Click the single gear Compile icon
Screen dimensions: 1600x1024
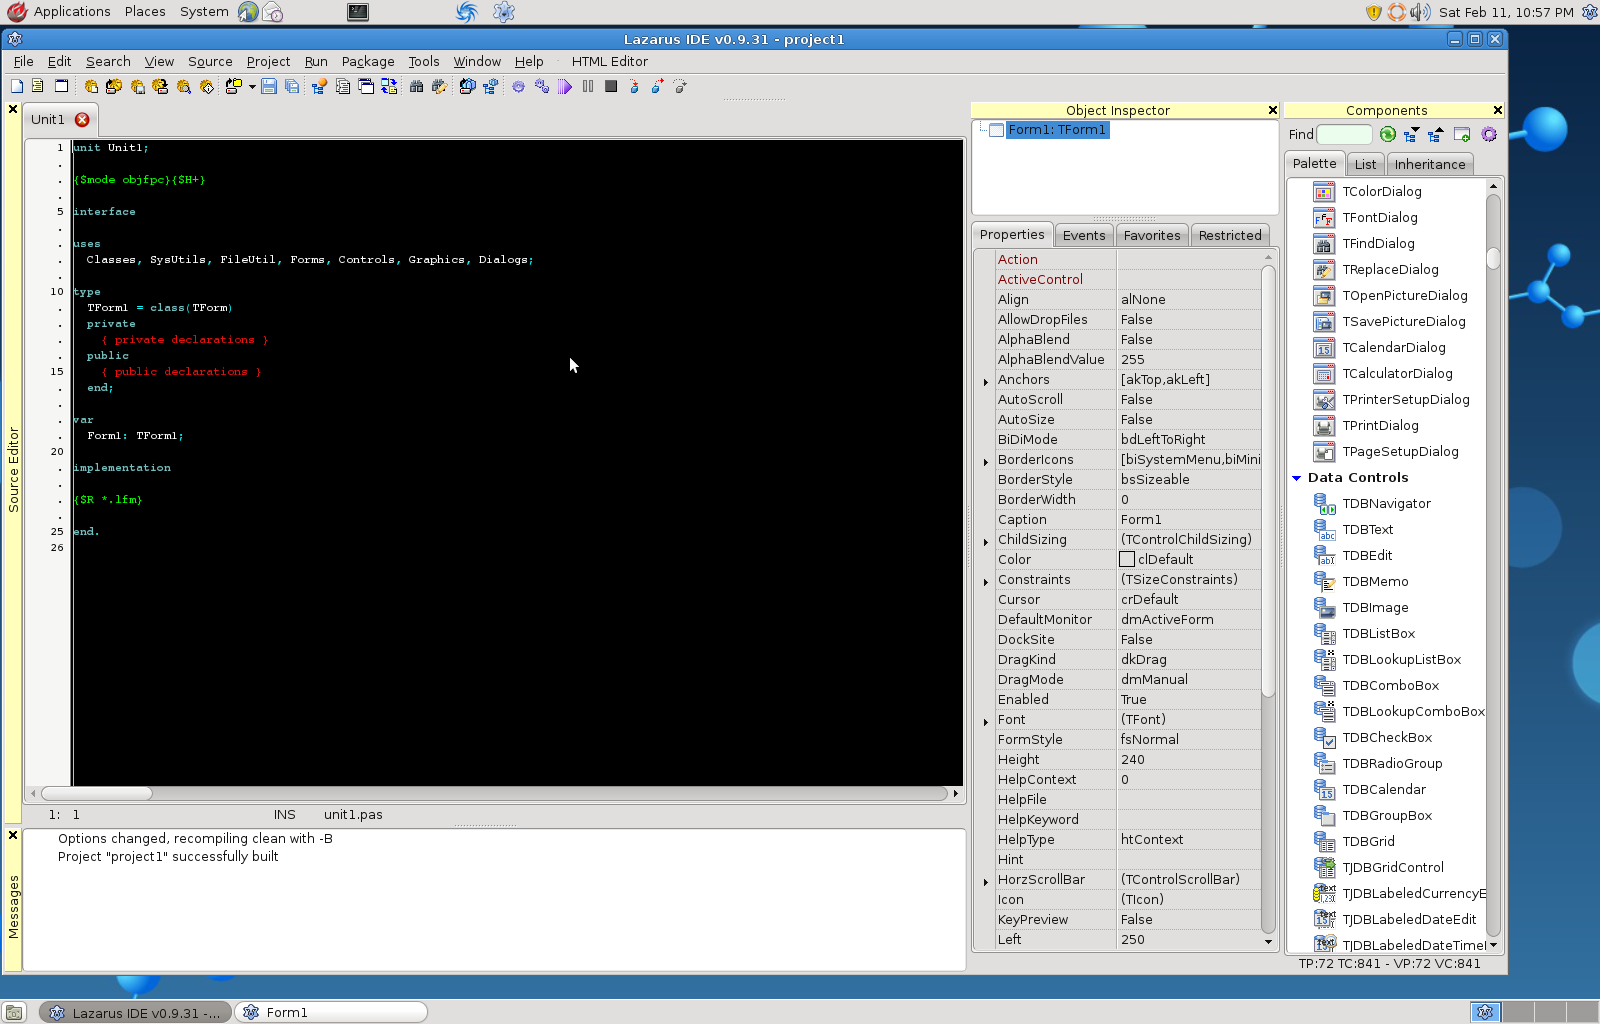pos(518,86)
